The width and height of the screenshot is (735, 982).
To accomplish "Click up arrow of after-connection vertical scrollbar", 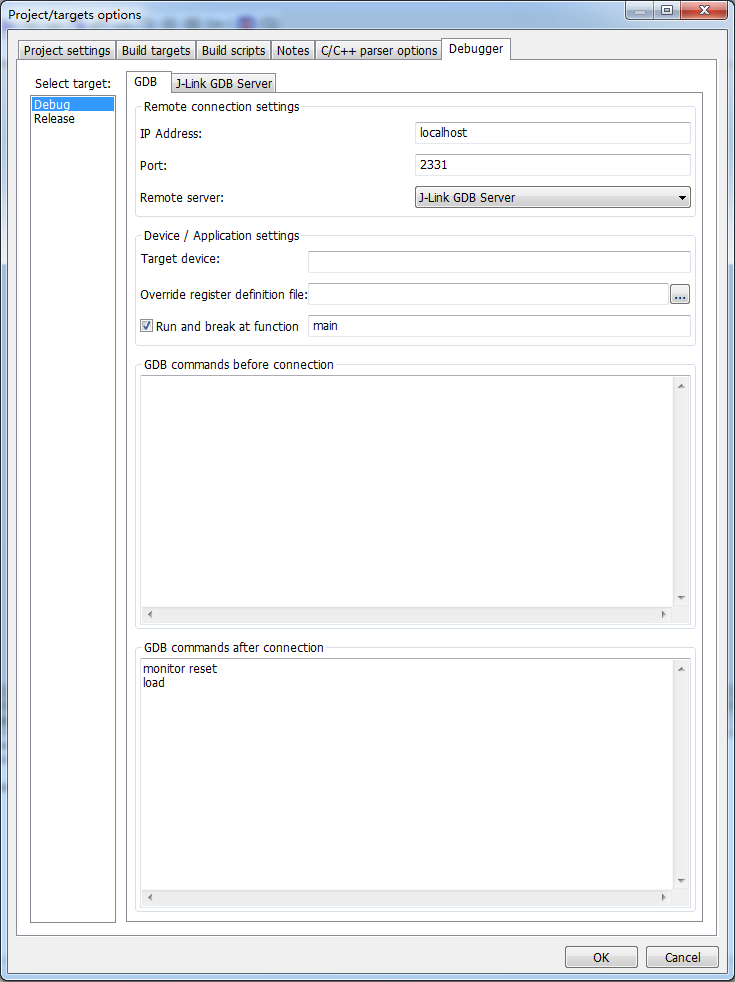I will 681,669.
